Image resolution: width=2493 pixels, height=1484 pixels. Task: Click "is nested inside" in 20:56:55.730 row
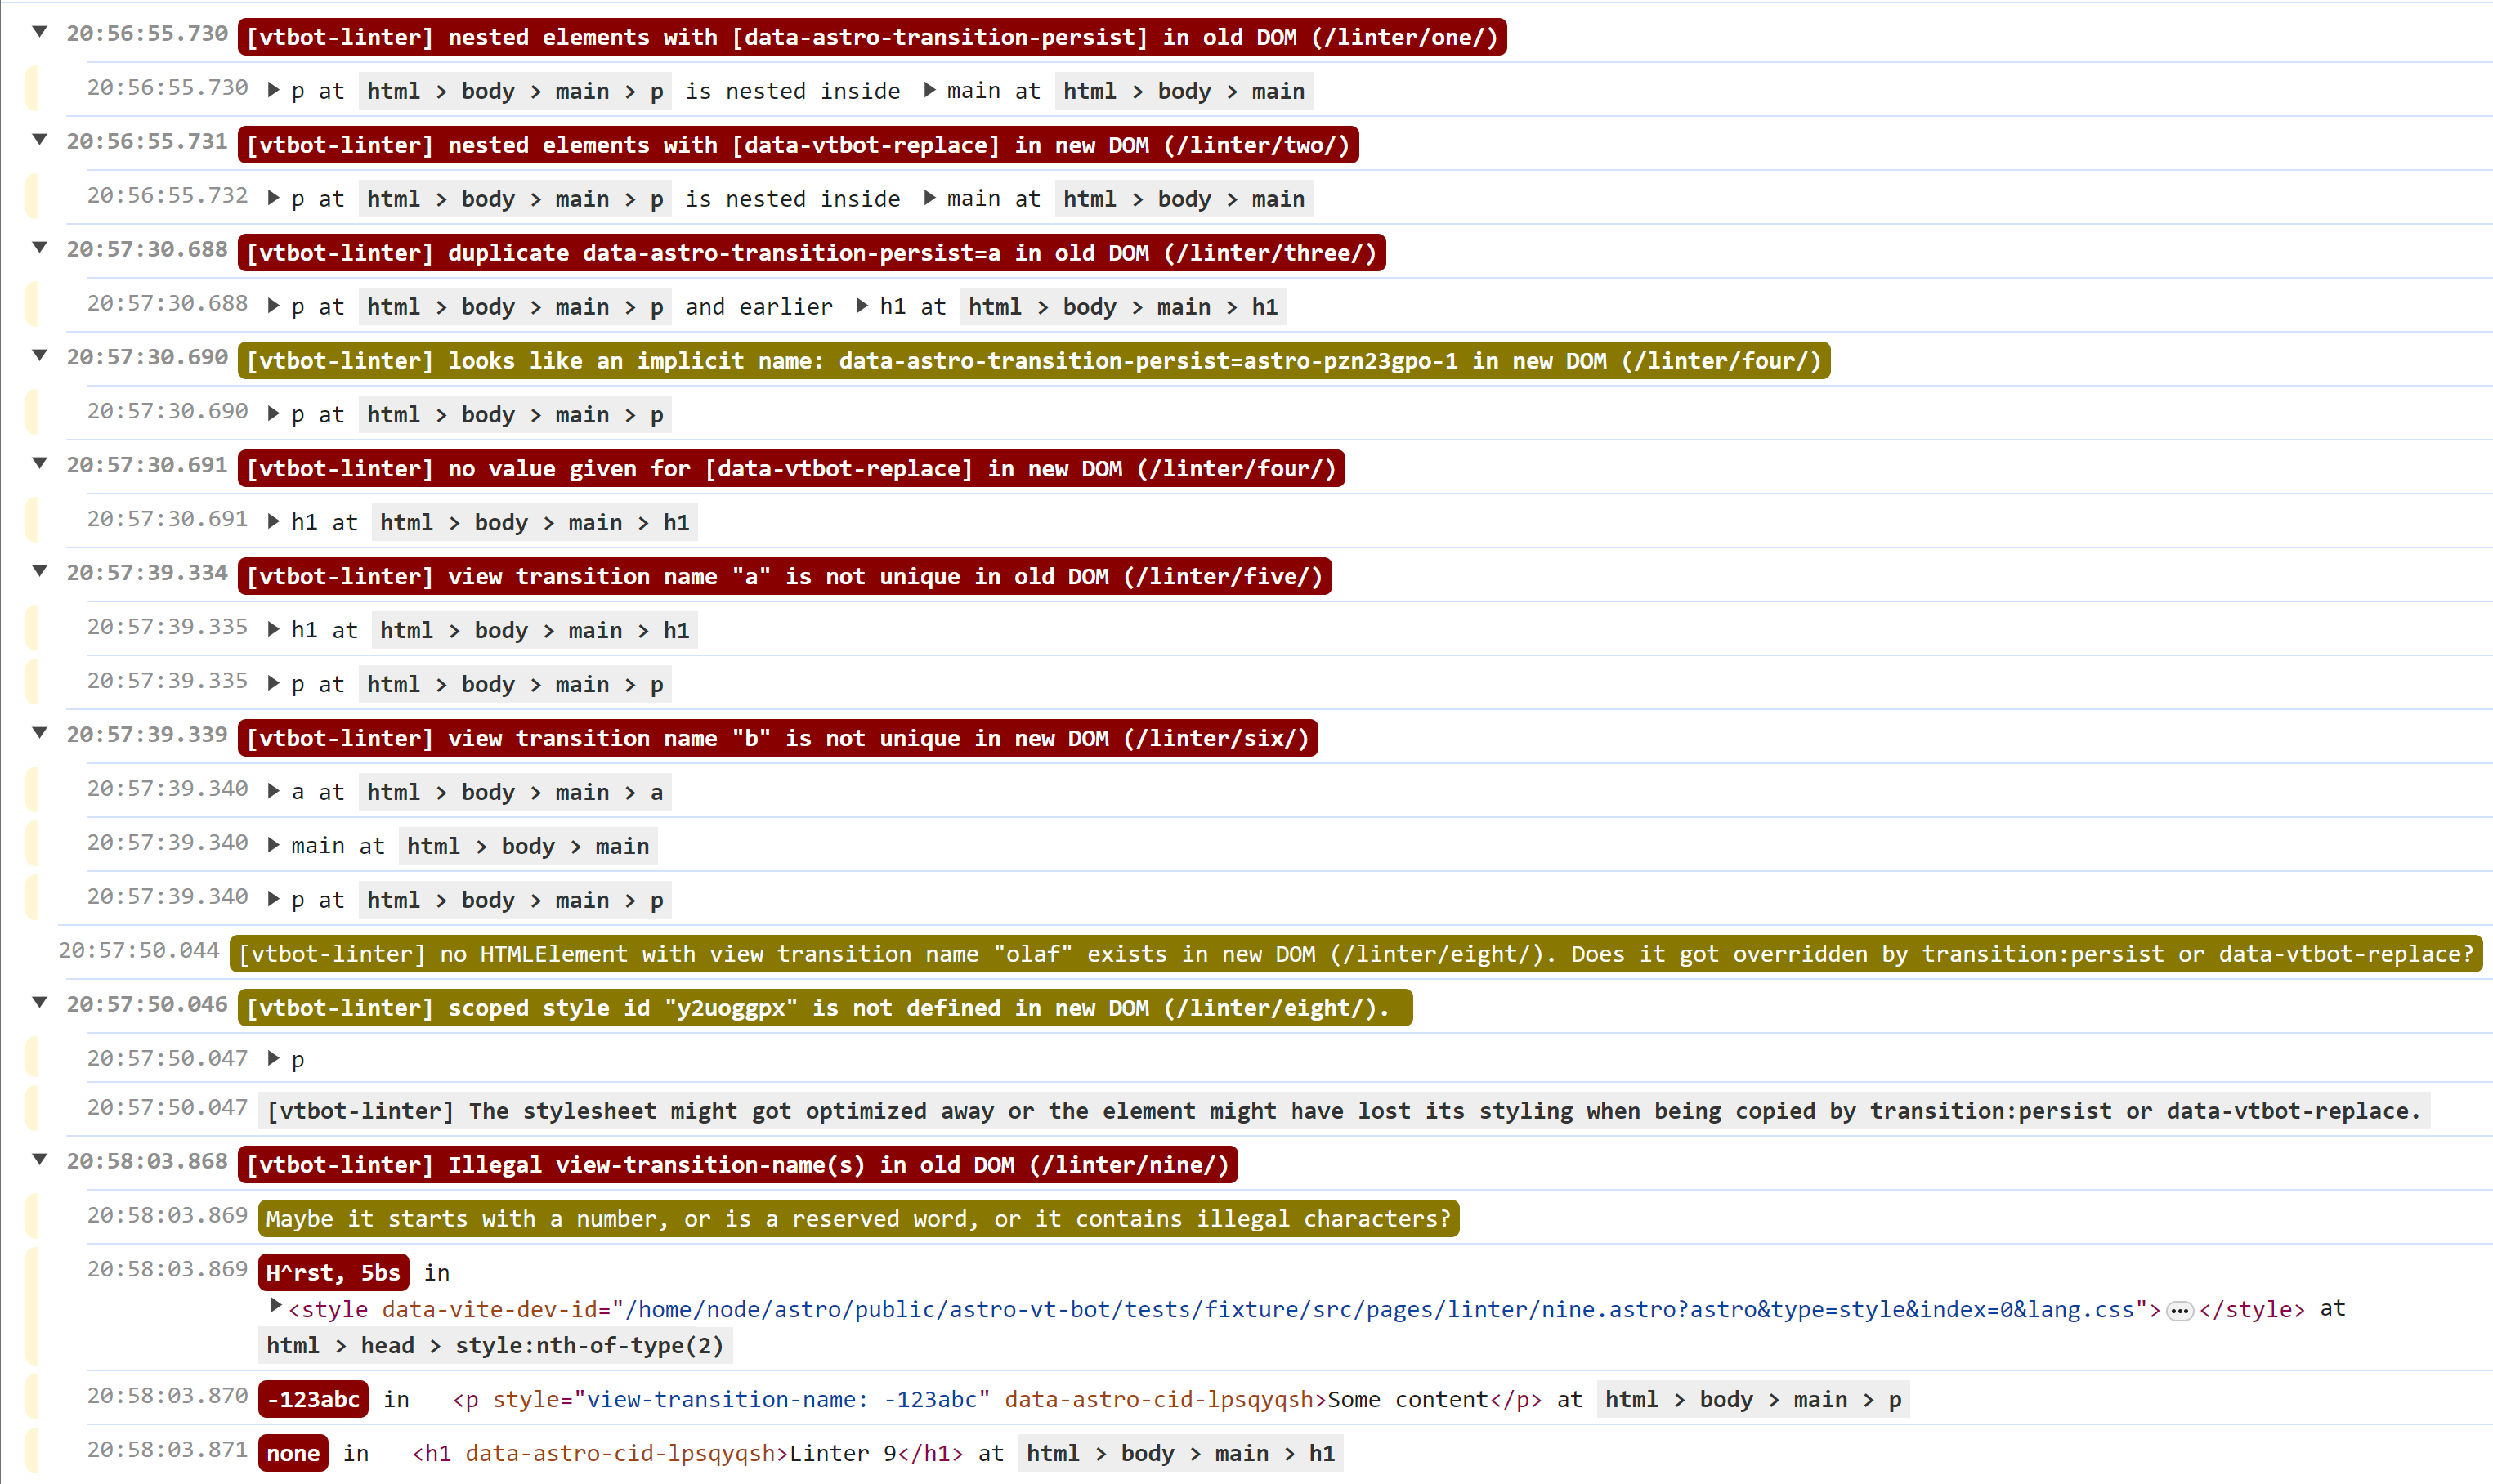pos(792,91)
